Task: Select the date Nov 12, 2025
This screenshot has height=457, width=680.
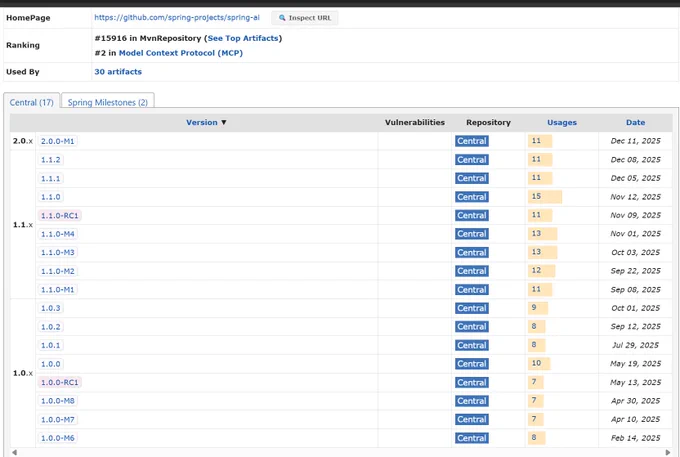Action: point(635,197)
